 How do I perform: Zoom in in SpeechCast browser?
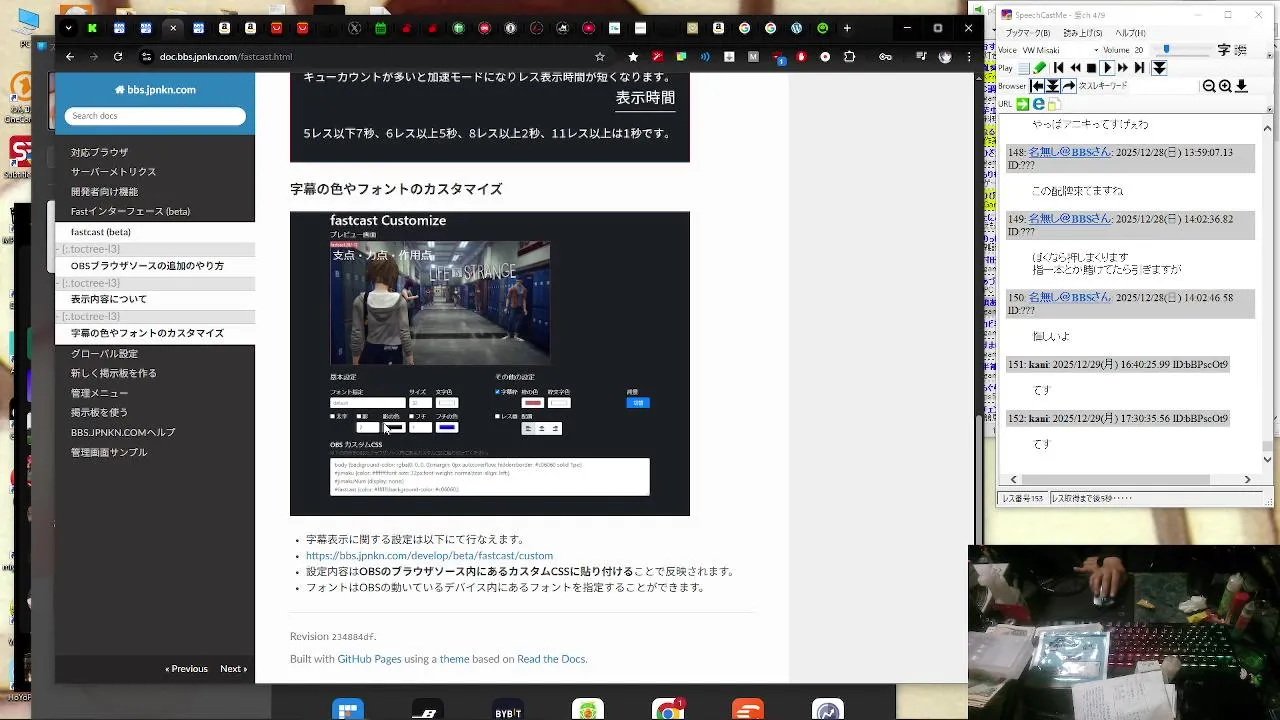(1225, 86)
